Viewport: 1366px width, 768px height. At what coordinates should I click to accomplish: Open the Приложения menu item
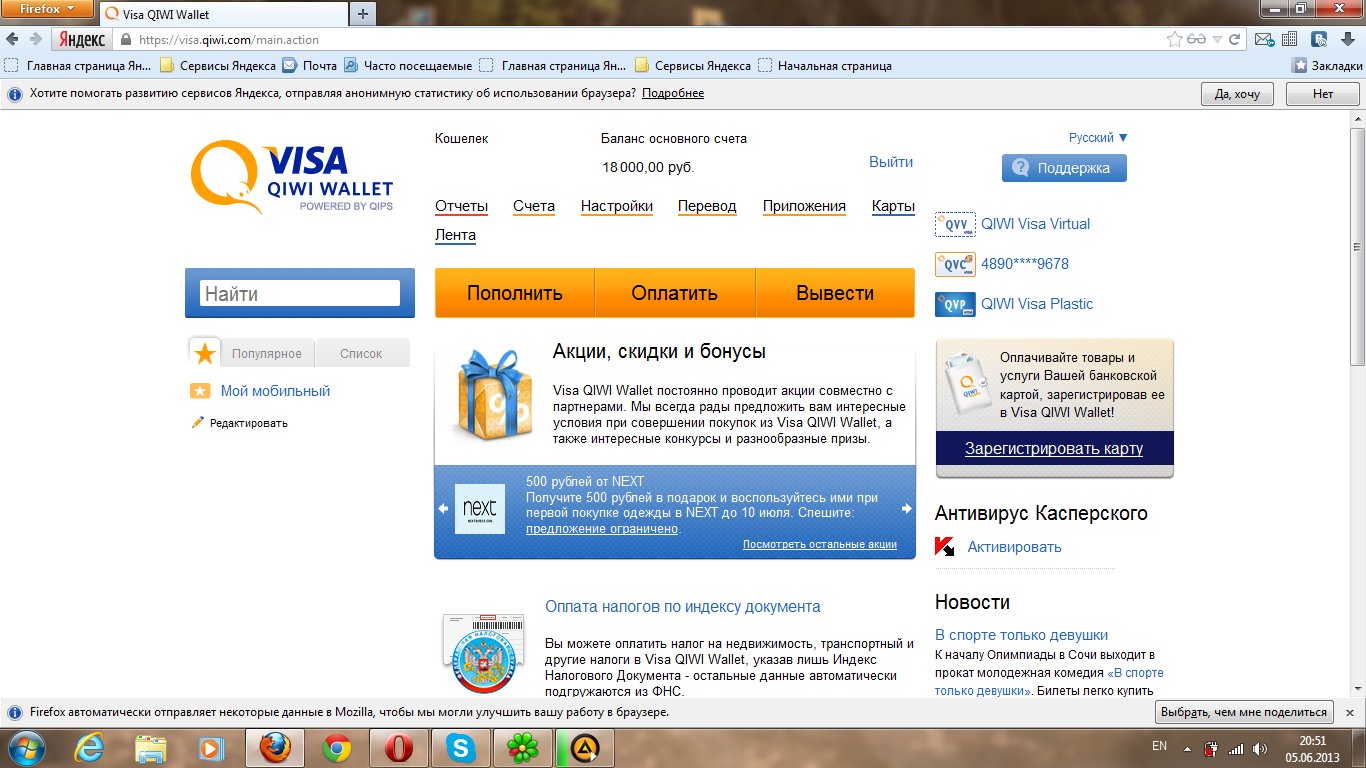[x=804, y=206]
